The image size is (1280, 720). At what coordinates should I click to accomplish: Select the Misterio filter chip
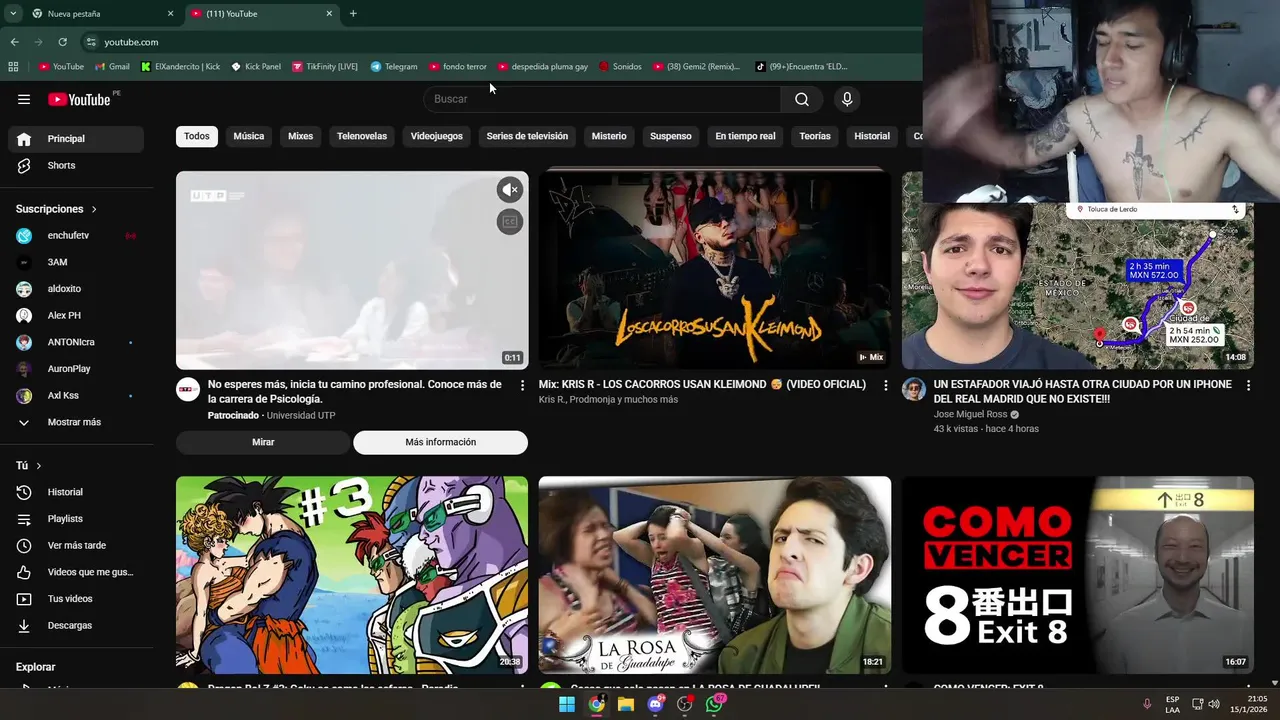click(609, 136)
